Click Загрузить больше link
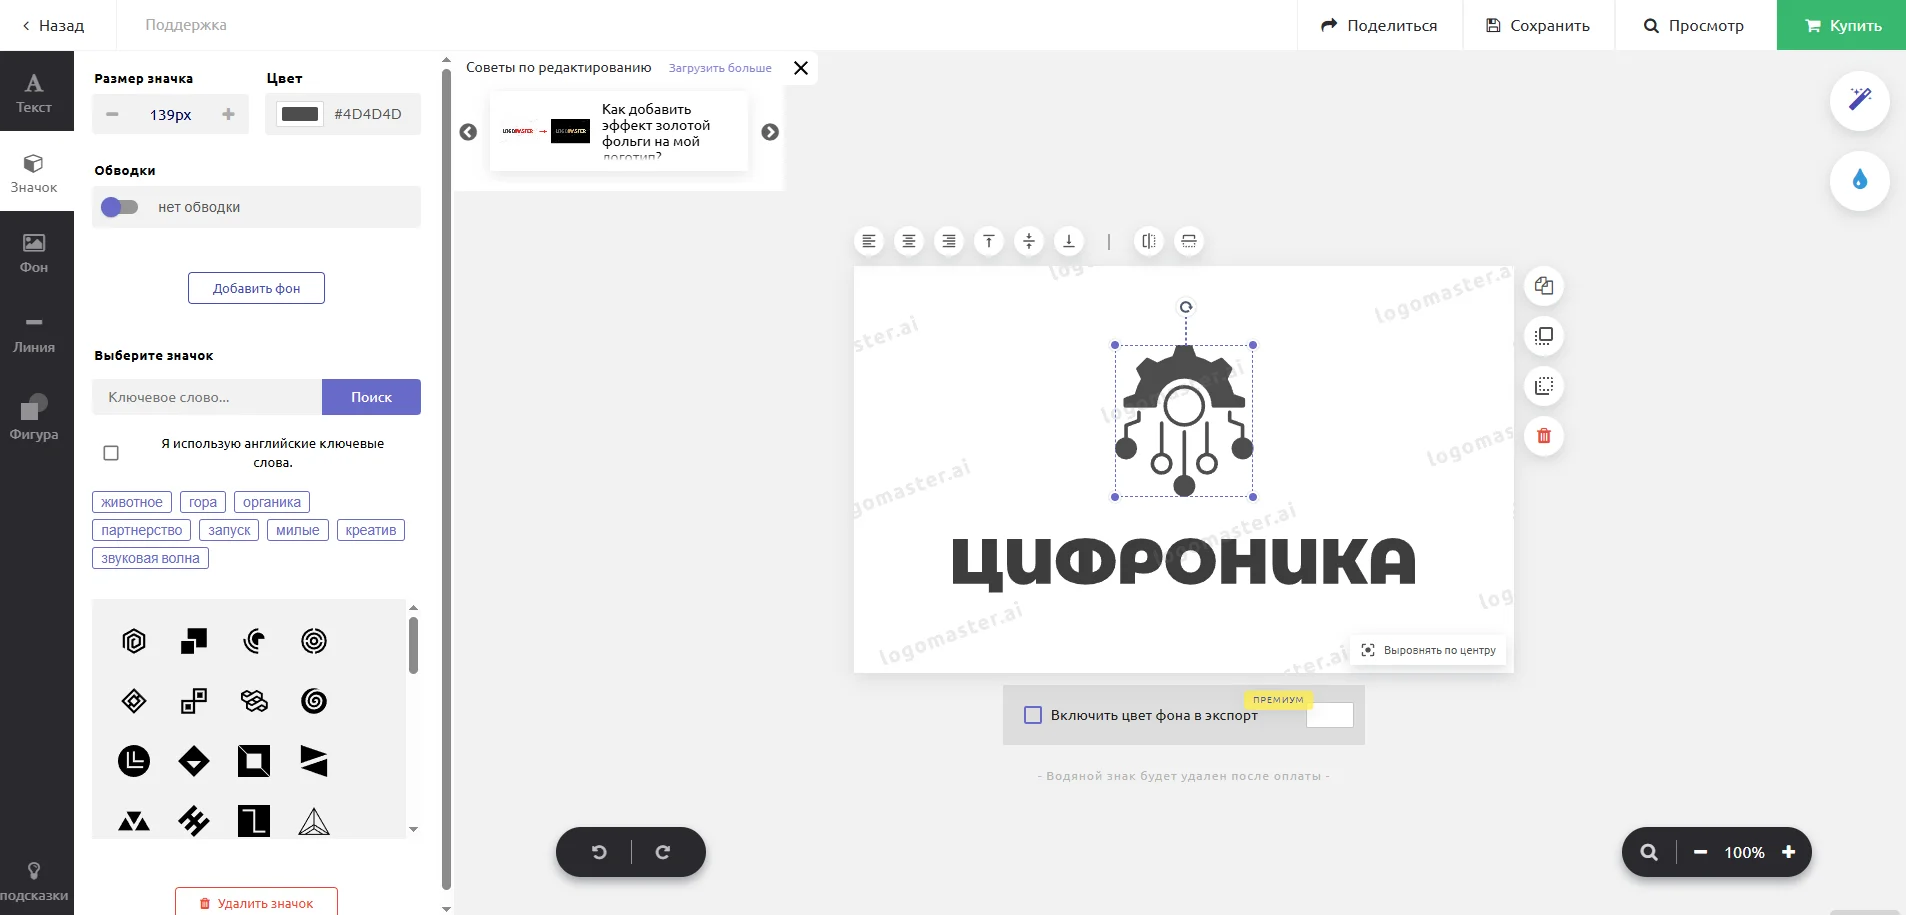Image resolution: width=1906 pixels, height=915 pixels. click(x=720, y=68)
